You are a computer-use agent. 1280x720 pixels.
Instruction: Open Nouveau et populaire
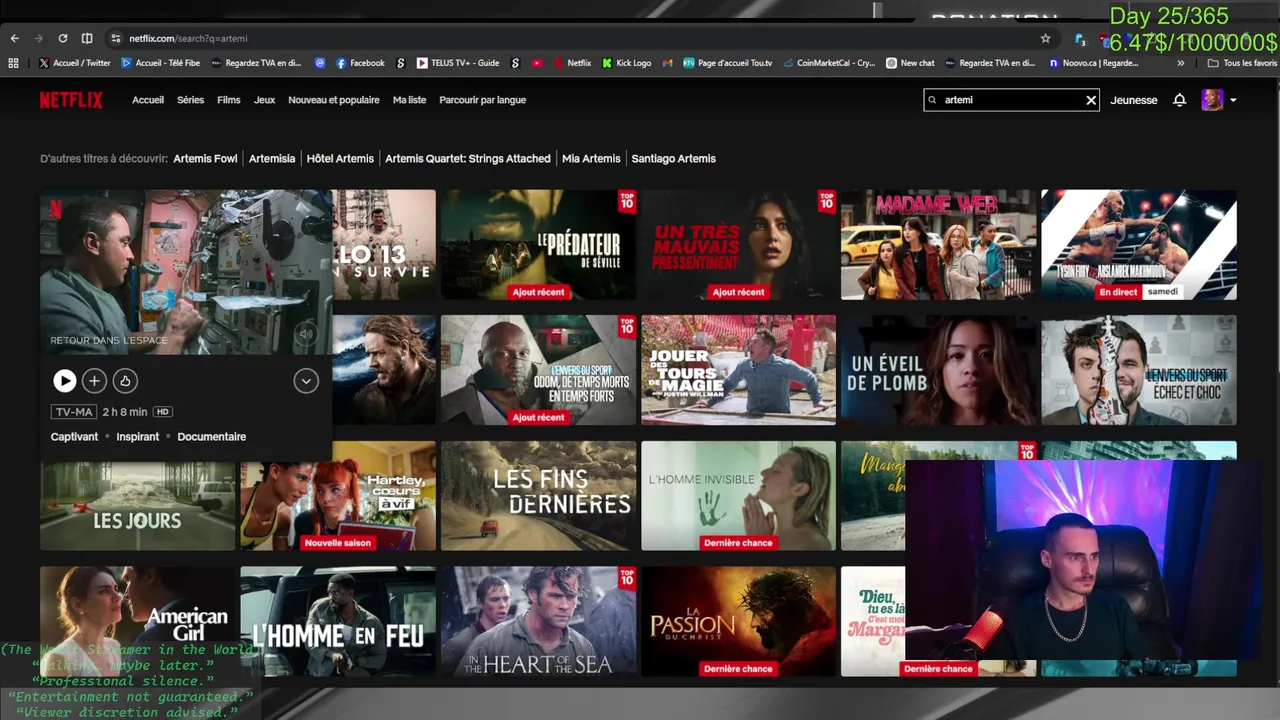tap(334, 100)
